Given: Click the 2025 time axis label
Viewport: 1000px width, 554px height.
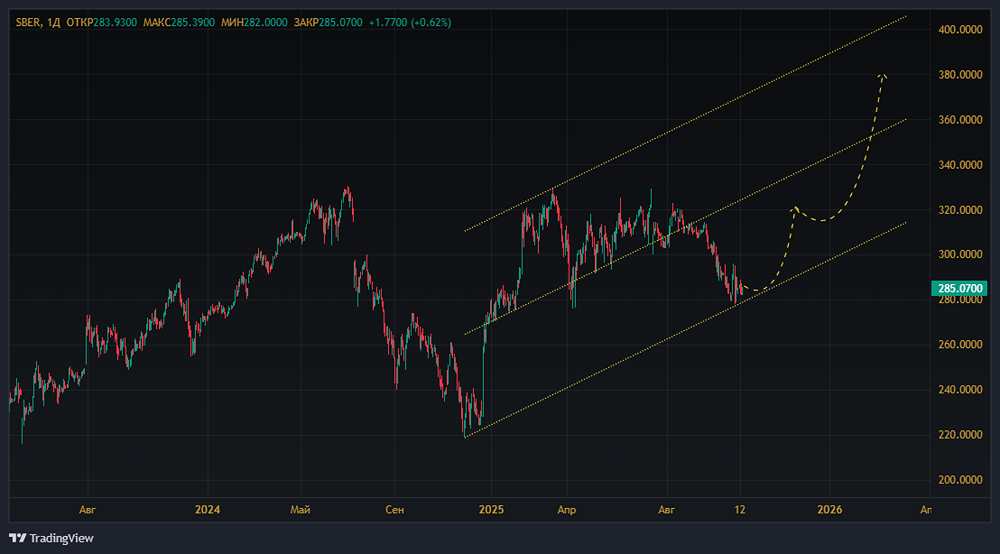Looking at the screenshot, I should tap(491, 509).
